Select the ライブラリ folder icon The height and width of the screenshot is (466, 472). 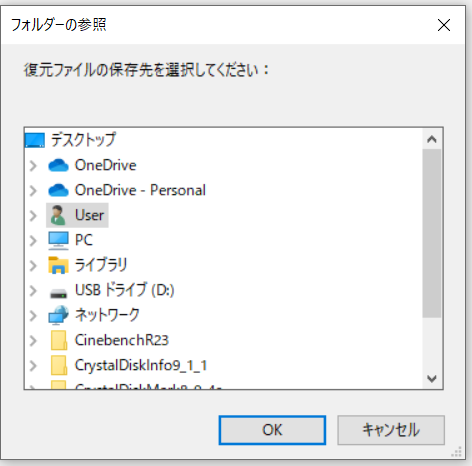click(58, 265)
